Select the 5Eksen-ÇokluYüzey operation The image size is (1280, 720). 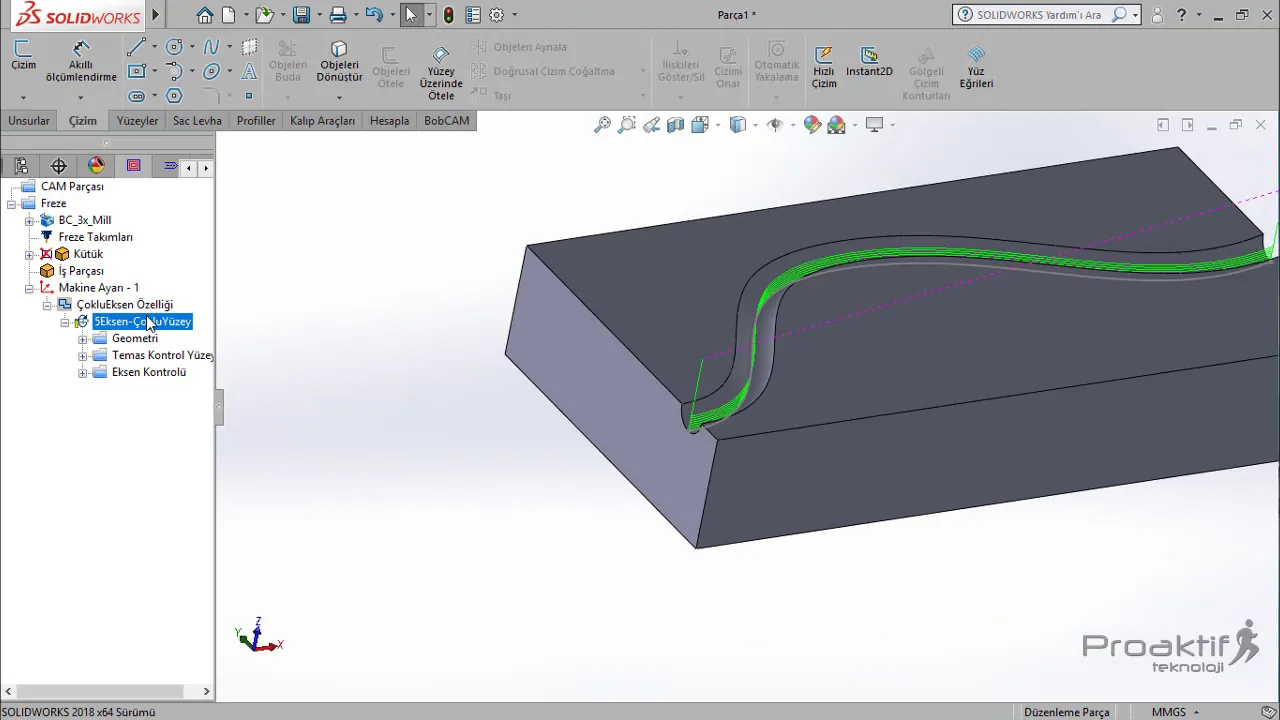(141, 322)
